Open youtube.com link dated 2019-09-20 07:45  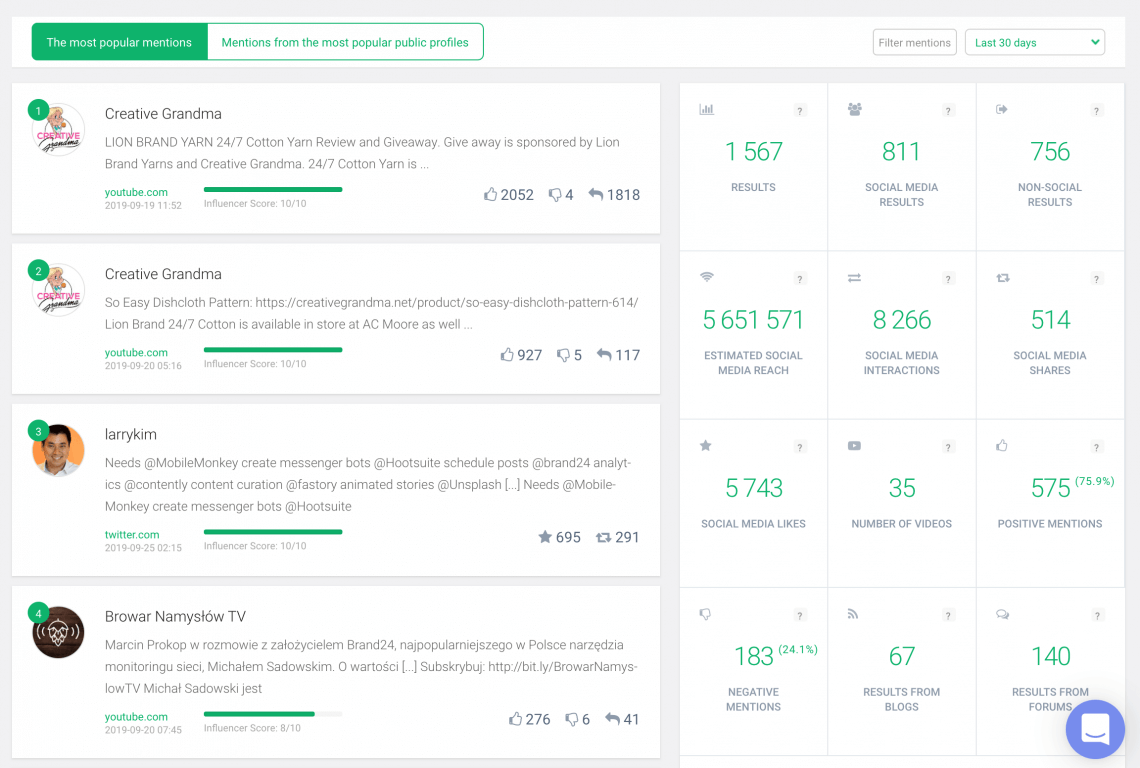point(136,717)
